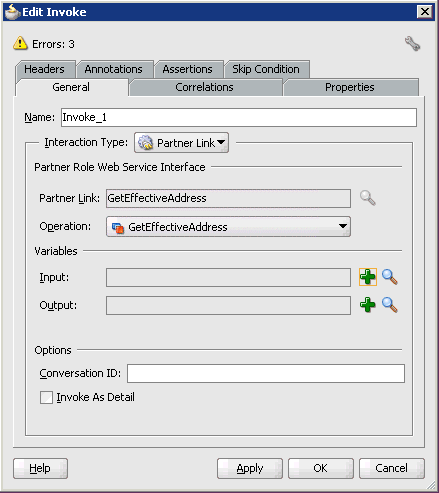
Task: Click the Partner Link text field
Action: 228,198
